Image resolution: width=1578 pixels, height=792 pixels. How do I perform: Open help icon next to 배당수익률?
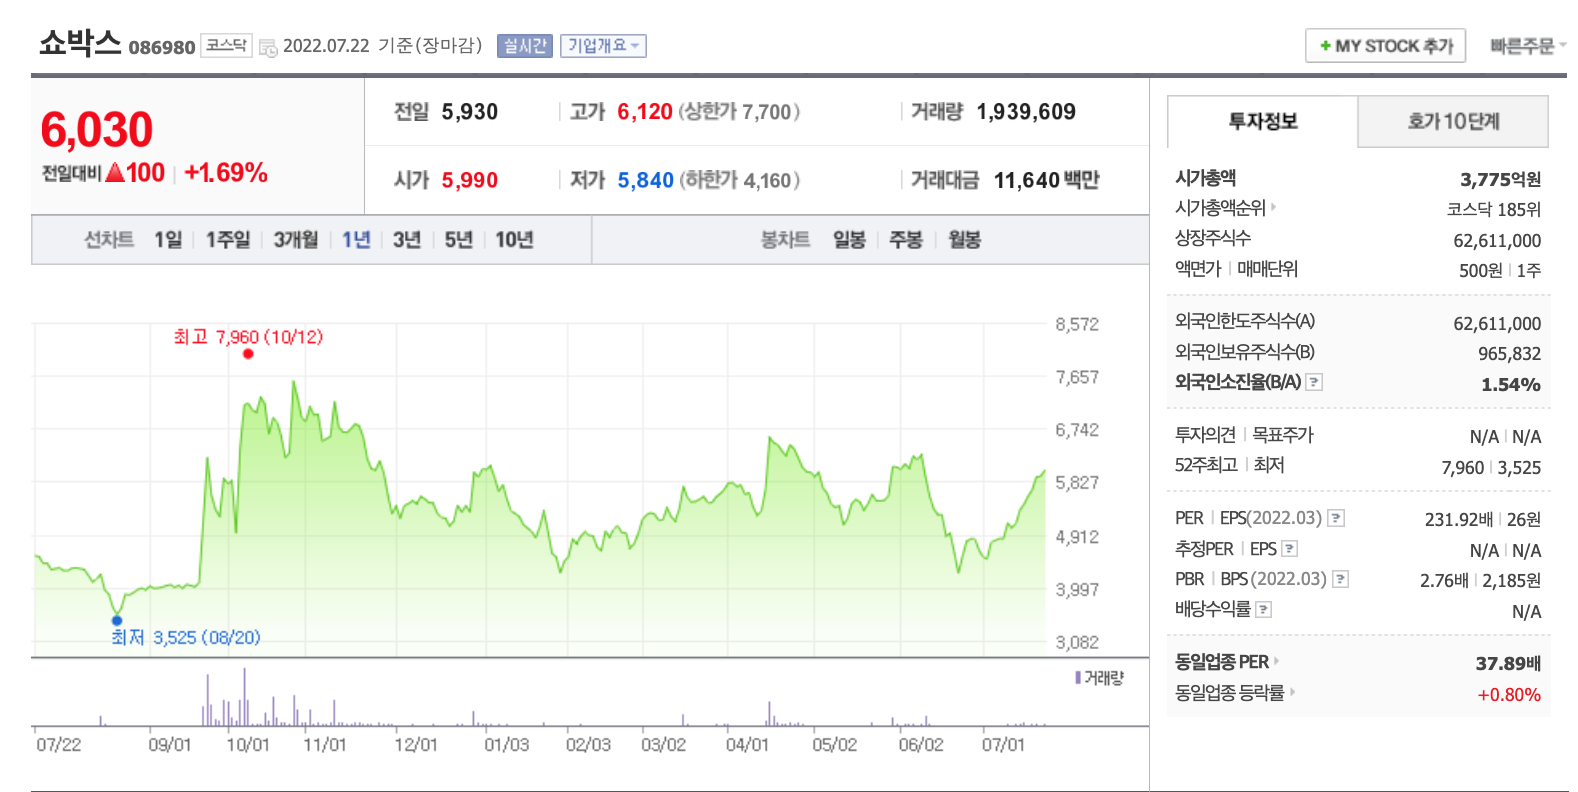1264,609
